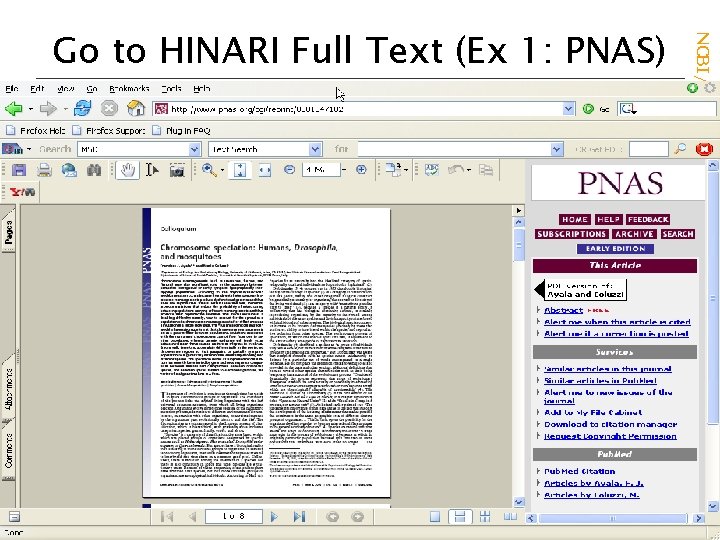This screenshot has height=540, width=720.
Task: Save a copy of the PDF
Action: [x=19, y=170]
